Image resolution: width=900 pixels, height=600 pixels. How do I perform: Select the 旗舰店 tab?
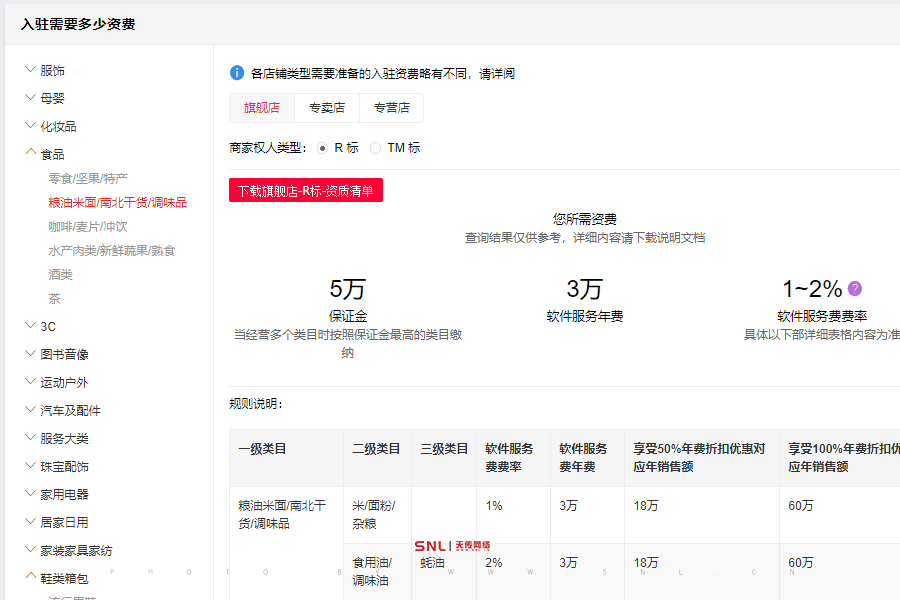tap(261, 107)
